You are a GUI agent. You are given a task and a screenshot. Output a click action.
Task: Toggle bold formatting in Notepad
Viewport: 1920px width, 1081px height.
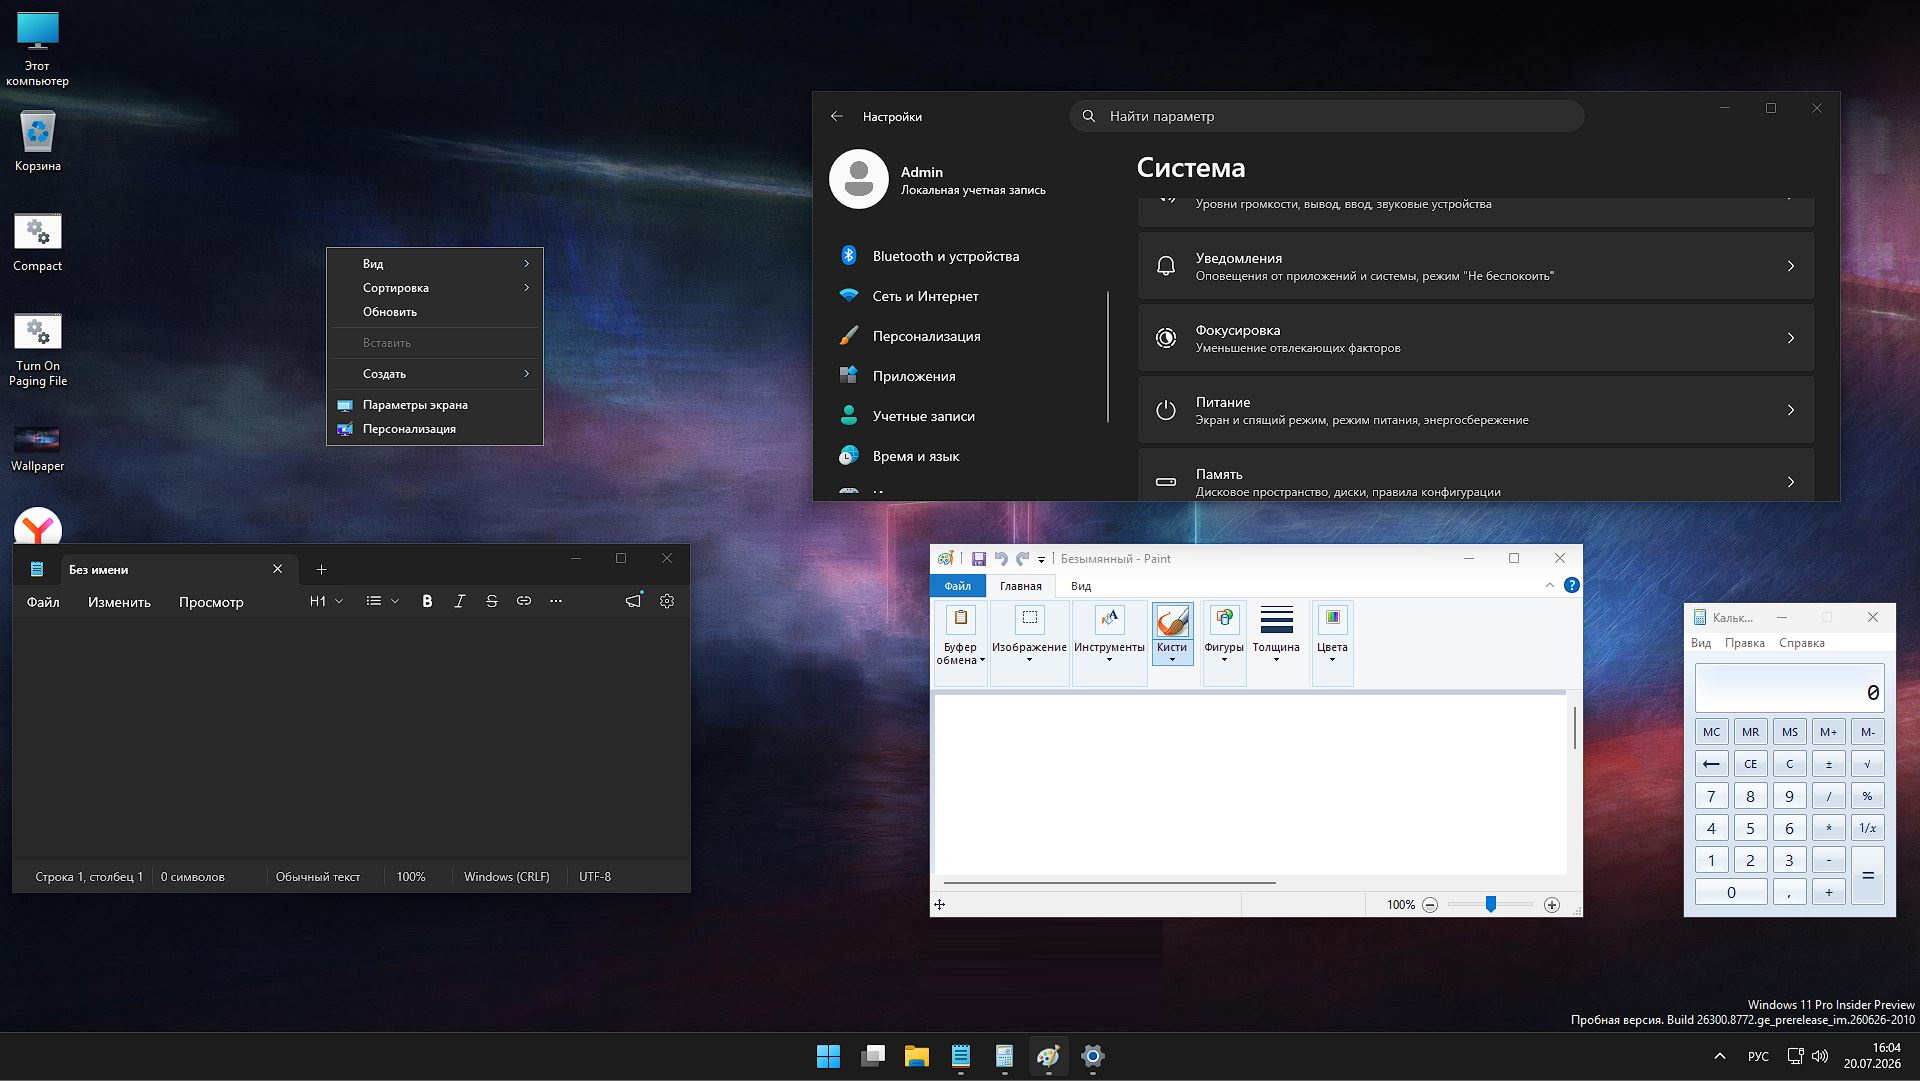[x=427, y=601]
